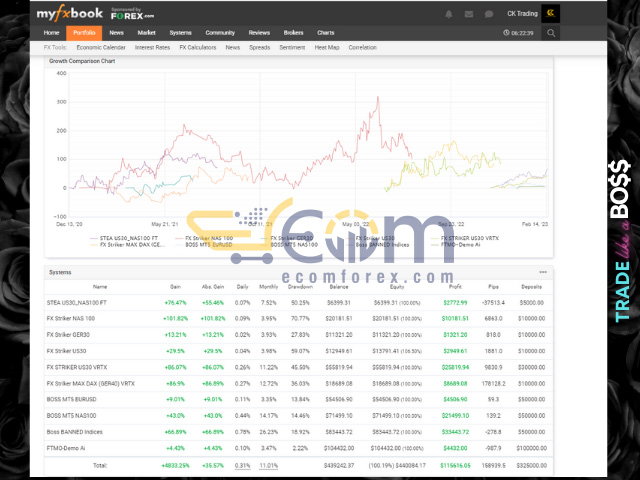Click the search magnifier icon

pos(551,33)
